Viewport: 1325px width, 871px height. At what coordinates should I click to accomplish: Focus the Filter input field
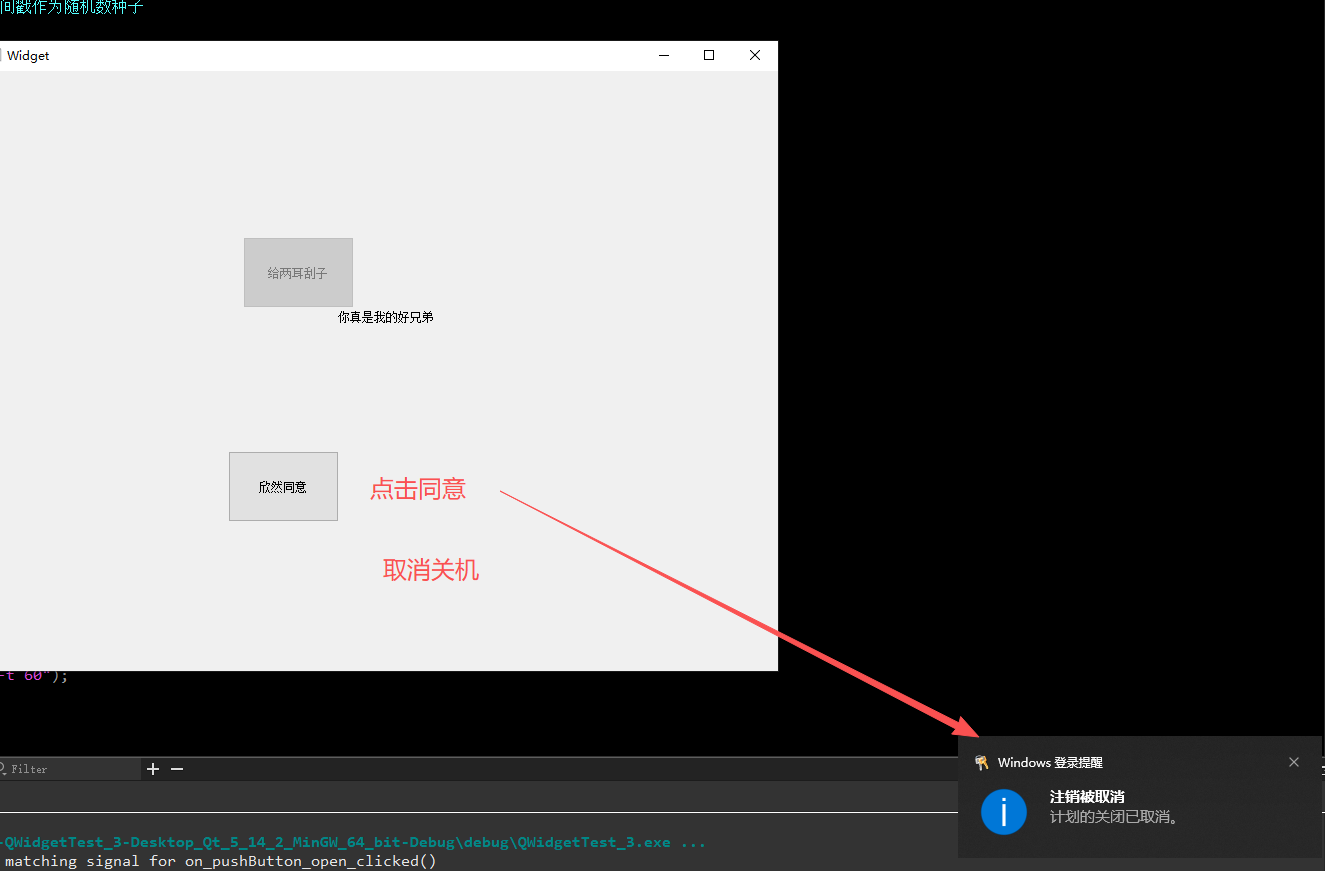[x=70, y=769]
